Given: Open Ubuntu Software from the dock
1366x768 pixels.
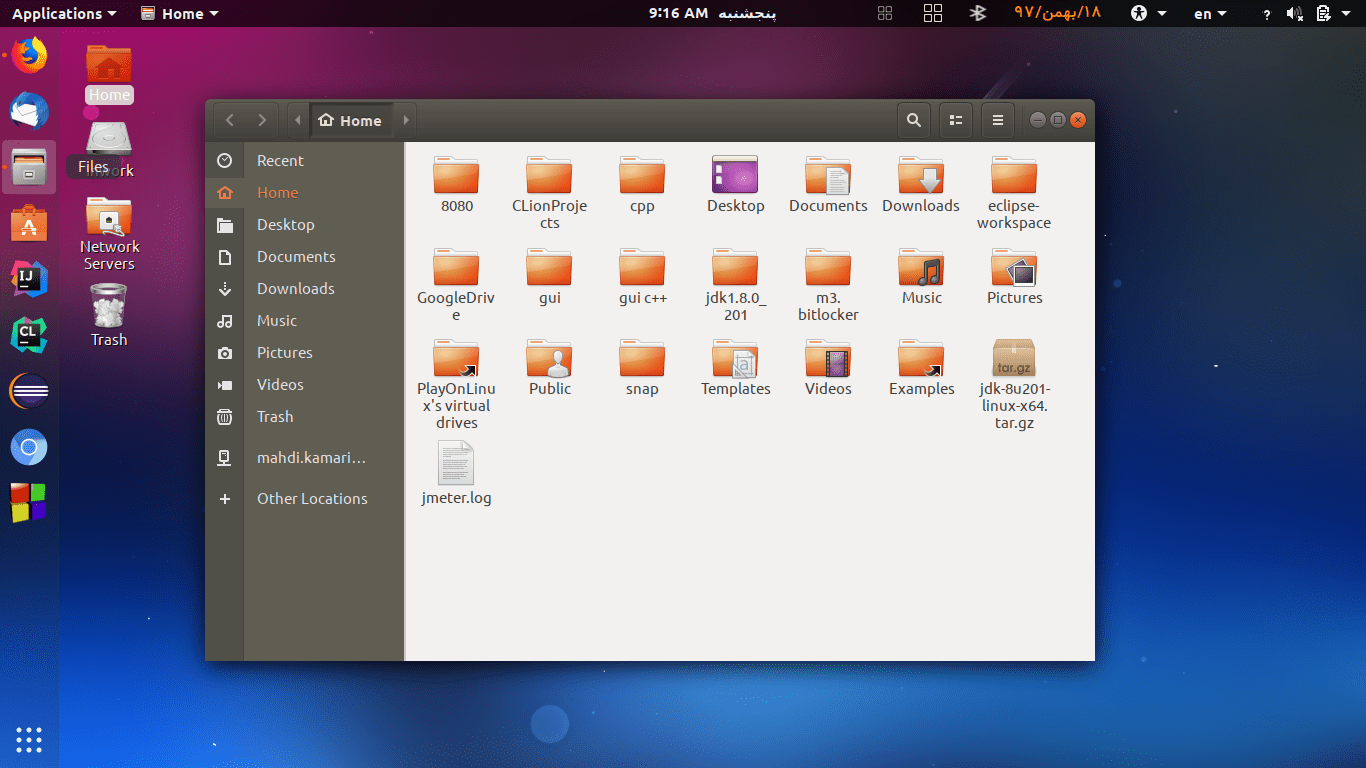Looking at the screenshot, I should 29,223.
